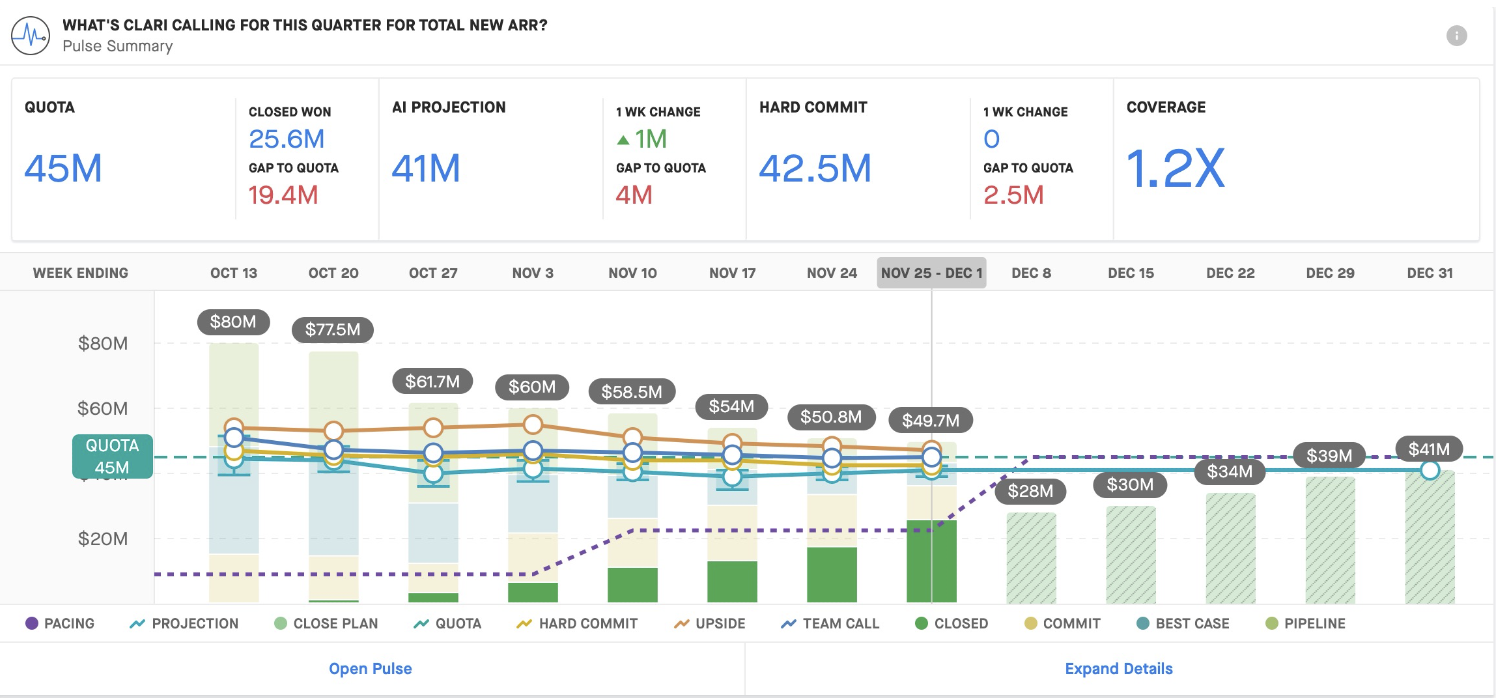This screenshot has width=1498, height=698.
Task: Toggle the Commit legend item with the yellow dot
Action: (1062, 623)
